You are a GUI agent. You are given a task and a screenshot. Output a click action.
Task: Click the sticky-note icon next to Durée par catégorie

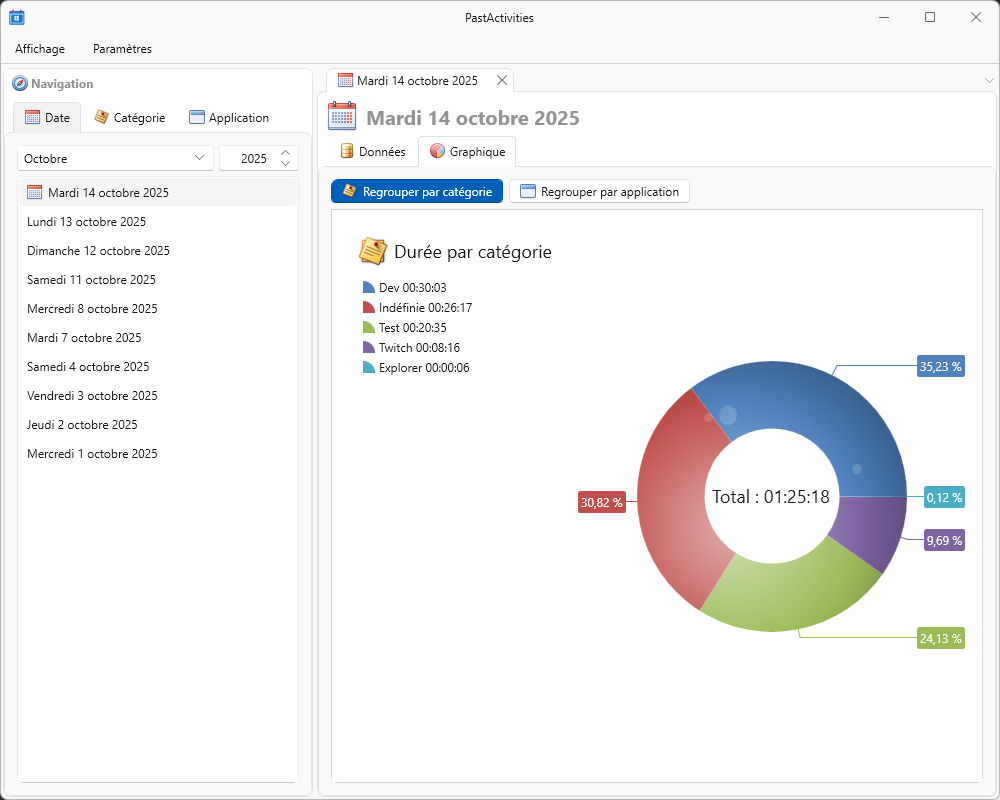(x=373, y=252)
